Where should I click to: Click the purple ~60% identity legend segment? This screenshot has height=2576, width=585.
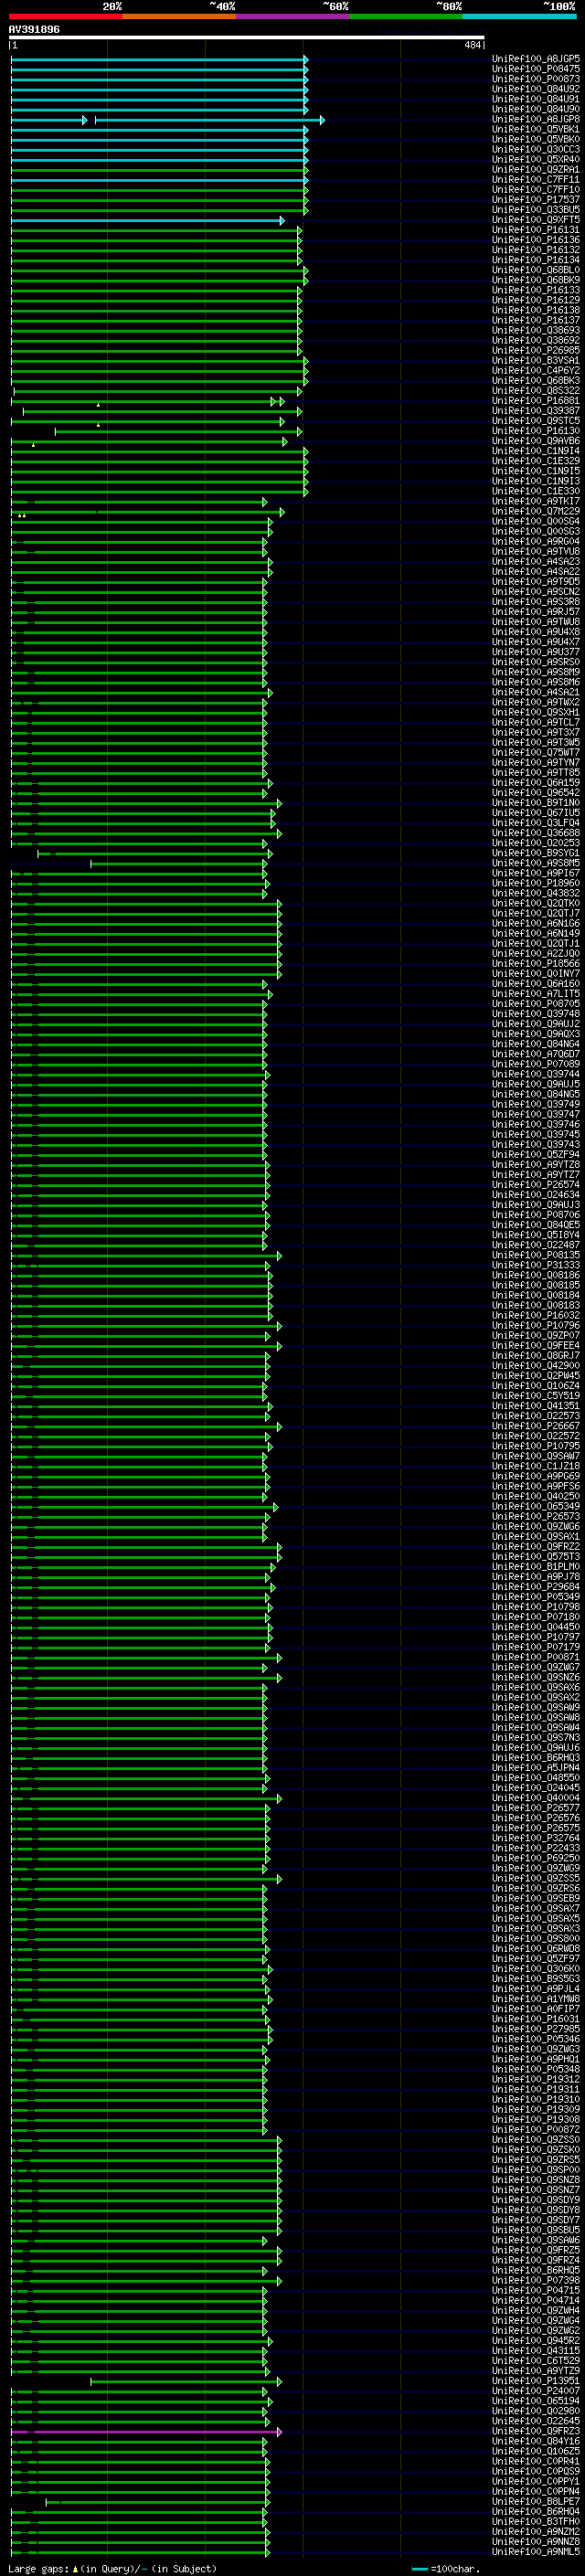click(x=293, y=16)
